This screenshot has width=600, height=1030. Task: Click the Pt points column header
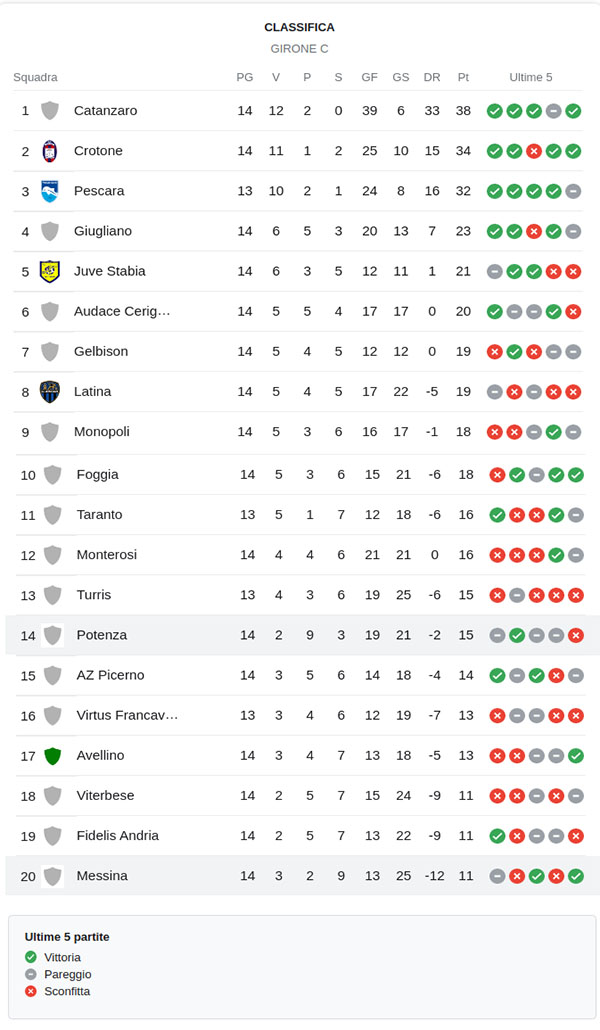click(463, 77)
